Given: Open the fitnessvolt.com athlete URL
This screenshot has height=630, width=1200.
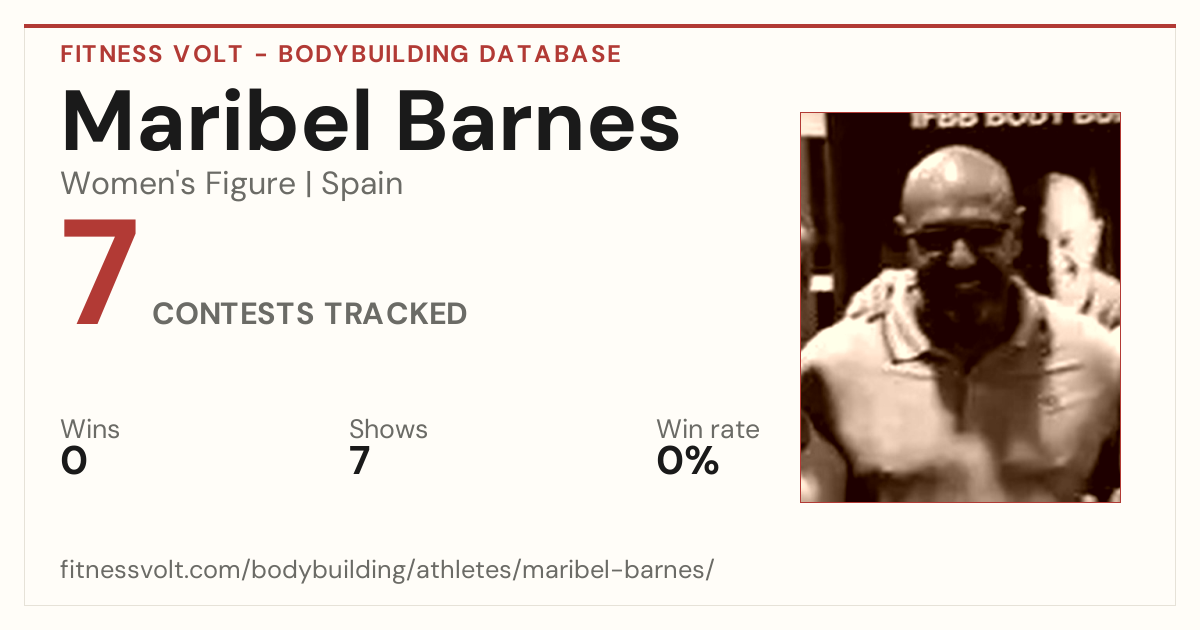Looking at the screenshot, I should (x=388, y=570).
